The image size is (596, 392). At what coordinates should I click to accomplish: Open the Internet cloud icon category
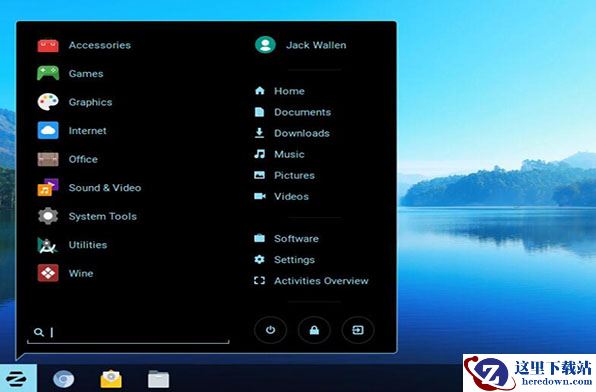(48, 130)
